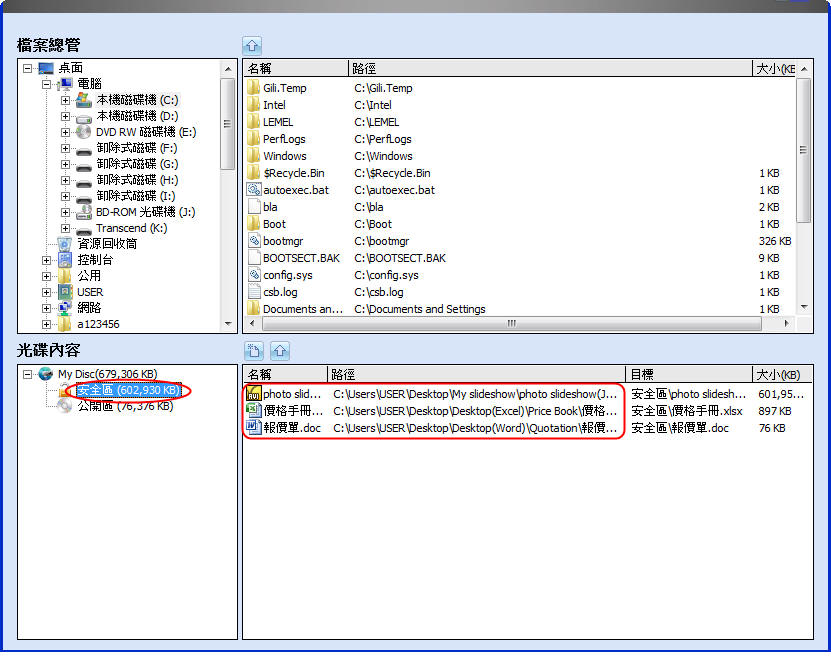The image size is (831, 671).
Task: Click the up-folder icon above file list
Action: [x=252, y=45]
